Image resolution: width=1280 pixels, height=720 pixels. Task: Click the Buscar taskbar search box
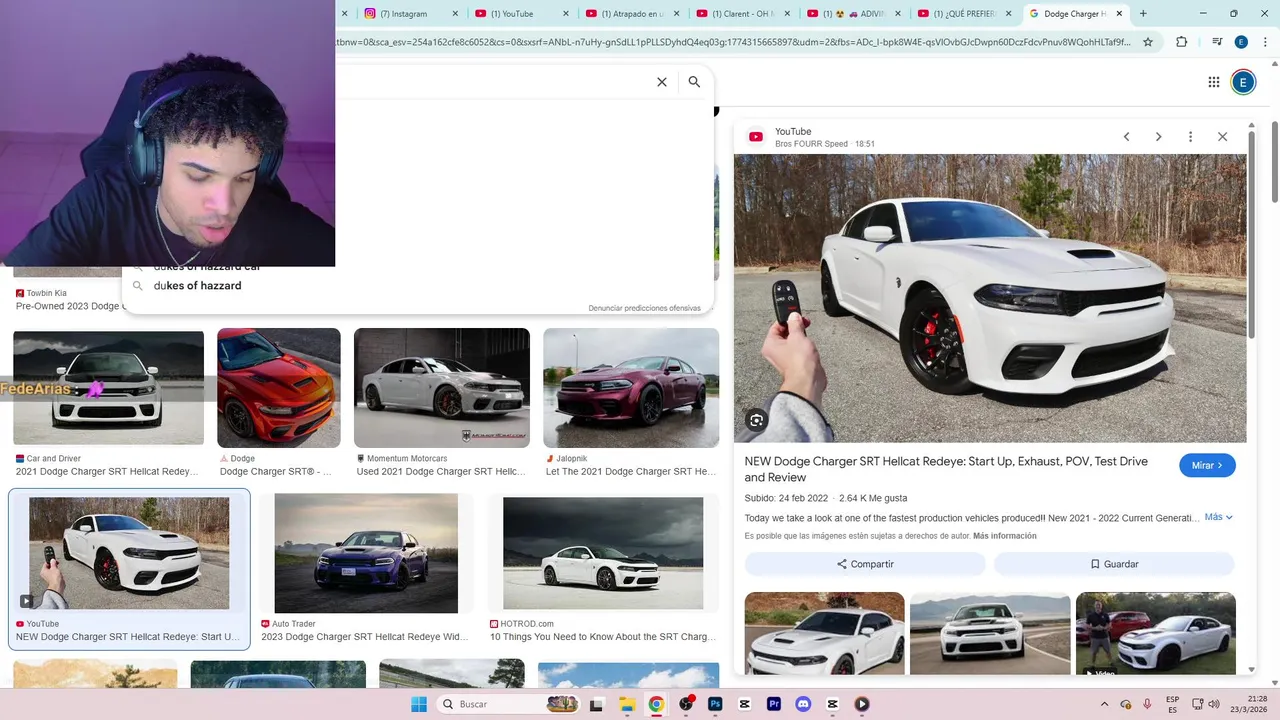click(x=508, y=704)
